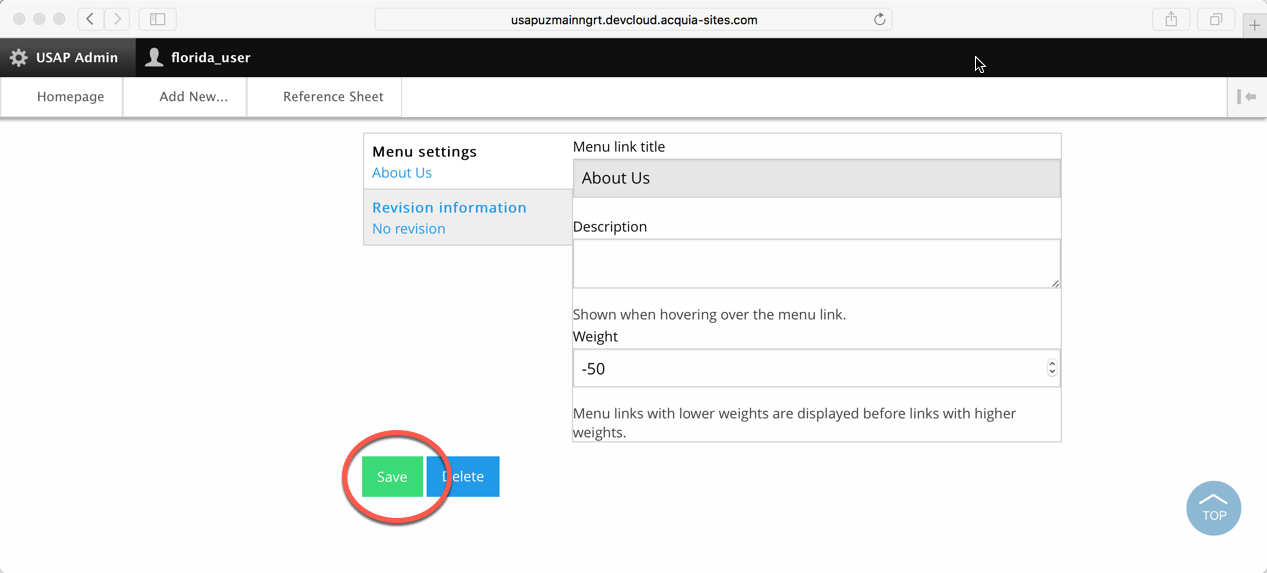This screenshot has width=1267, height=573.
Task: Reload the page with refresh icon
Action: [879, 19]
